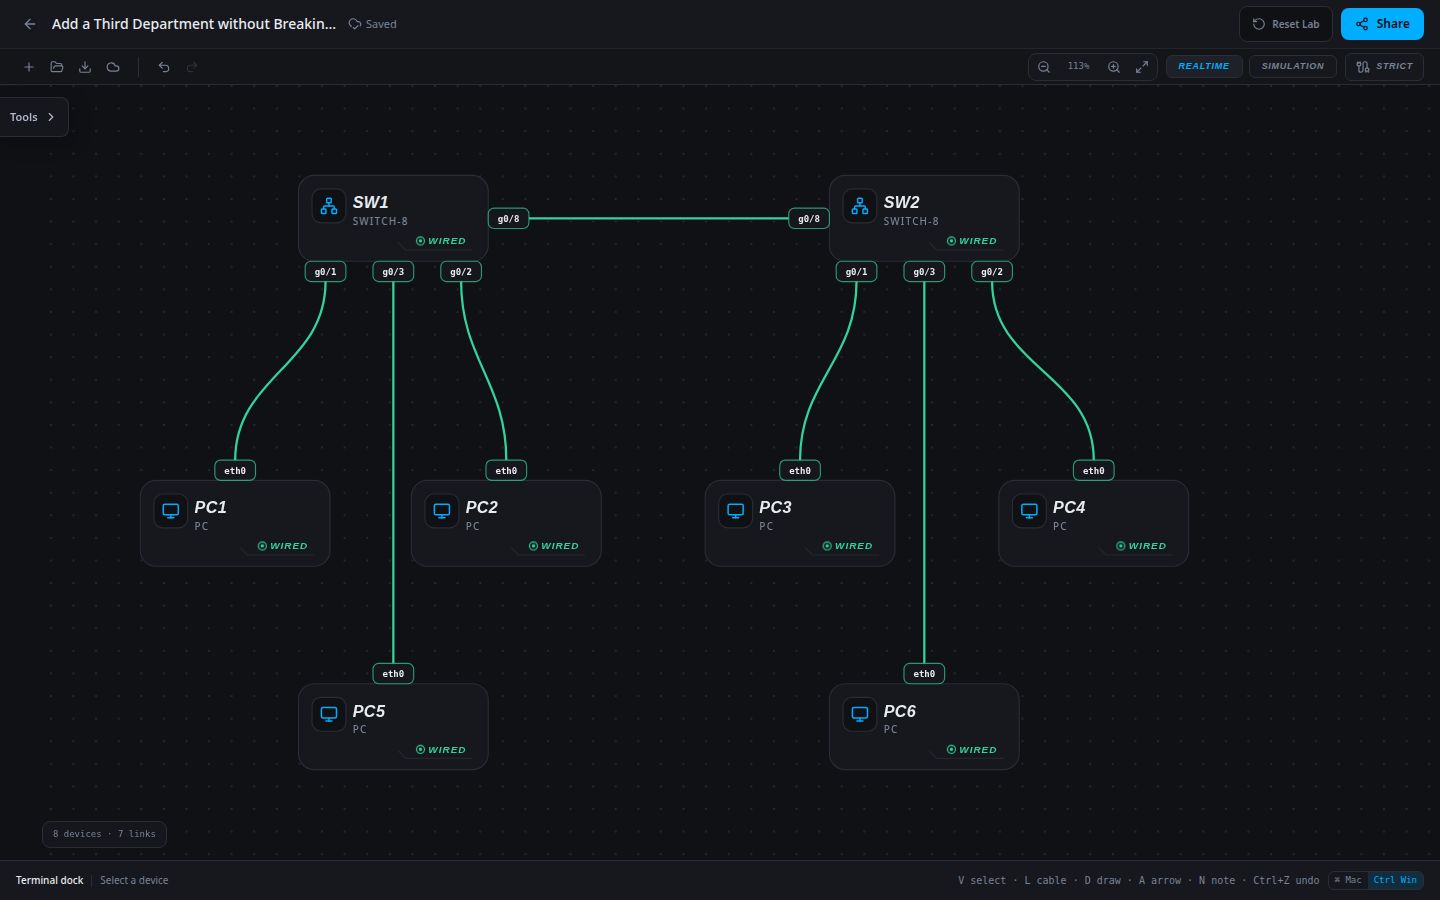Click the Saved cloud status indicator
1440x900 pixels.
click(x=372, y=24)
